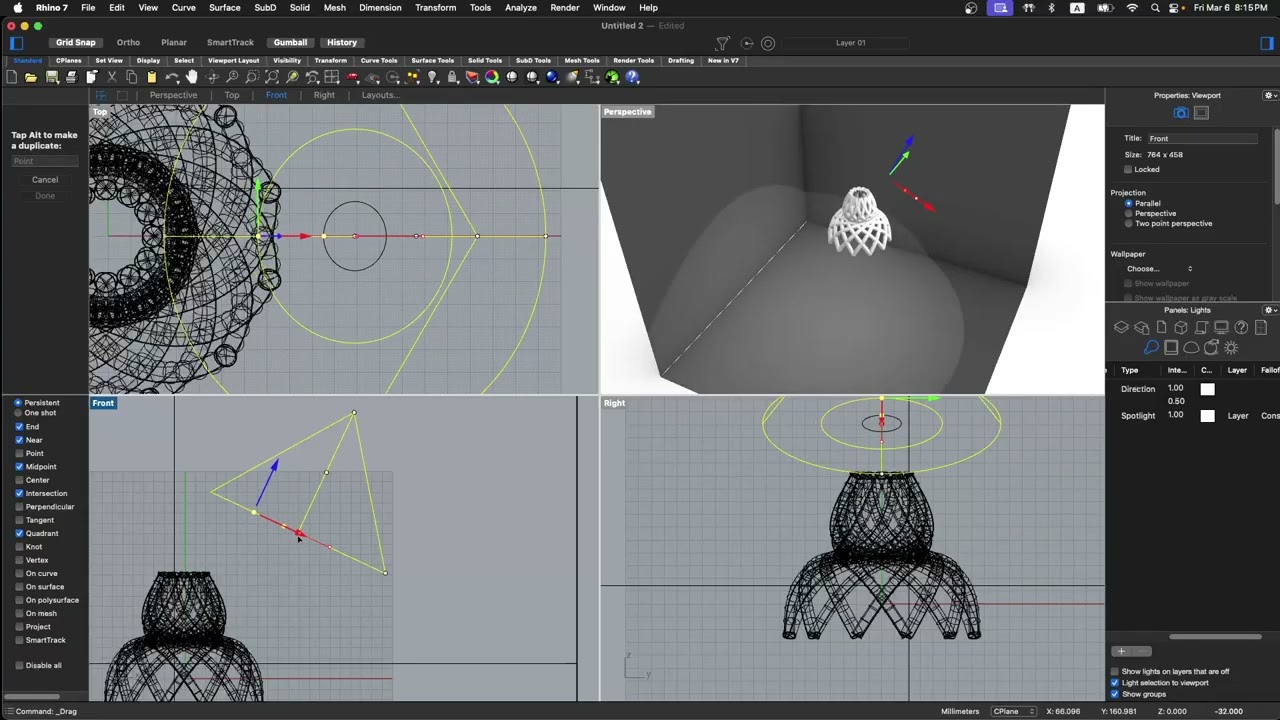
Task: Toggle the Gumball button
Action: (x=291, y=43)
